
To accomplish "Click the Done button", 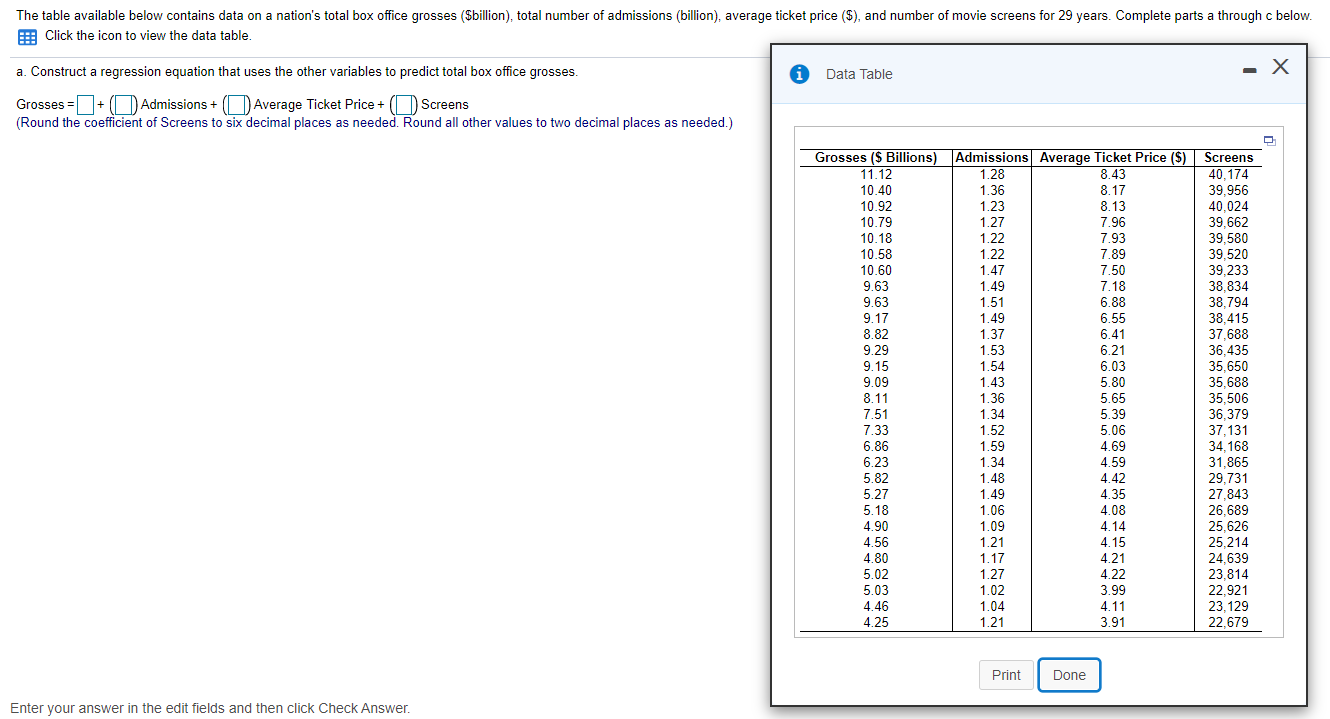I will point(1069,675).
